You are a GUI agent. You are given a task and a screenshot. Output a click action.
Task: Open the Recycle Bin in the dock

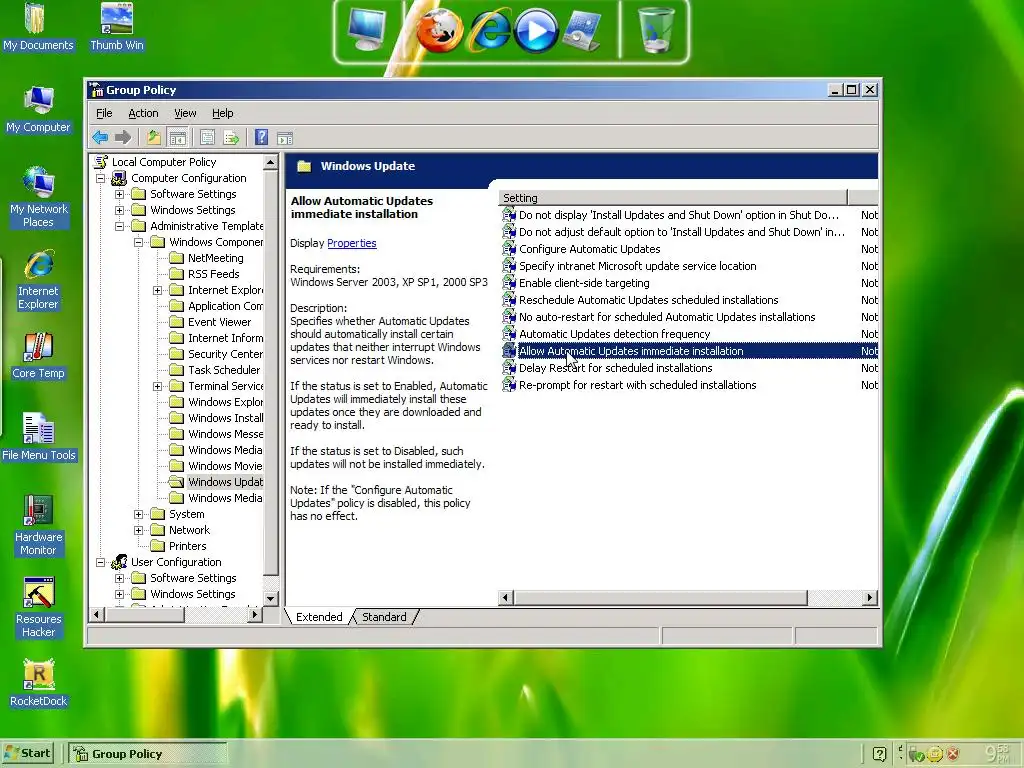(655, 29)
